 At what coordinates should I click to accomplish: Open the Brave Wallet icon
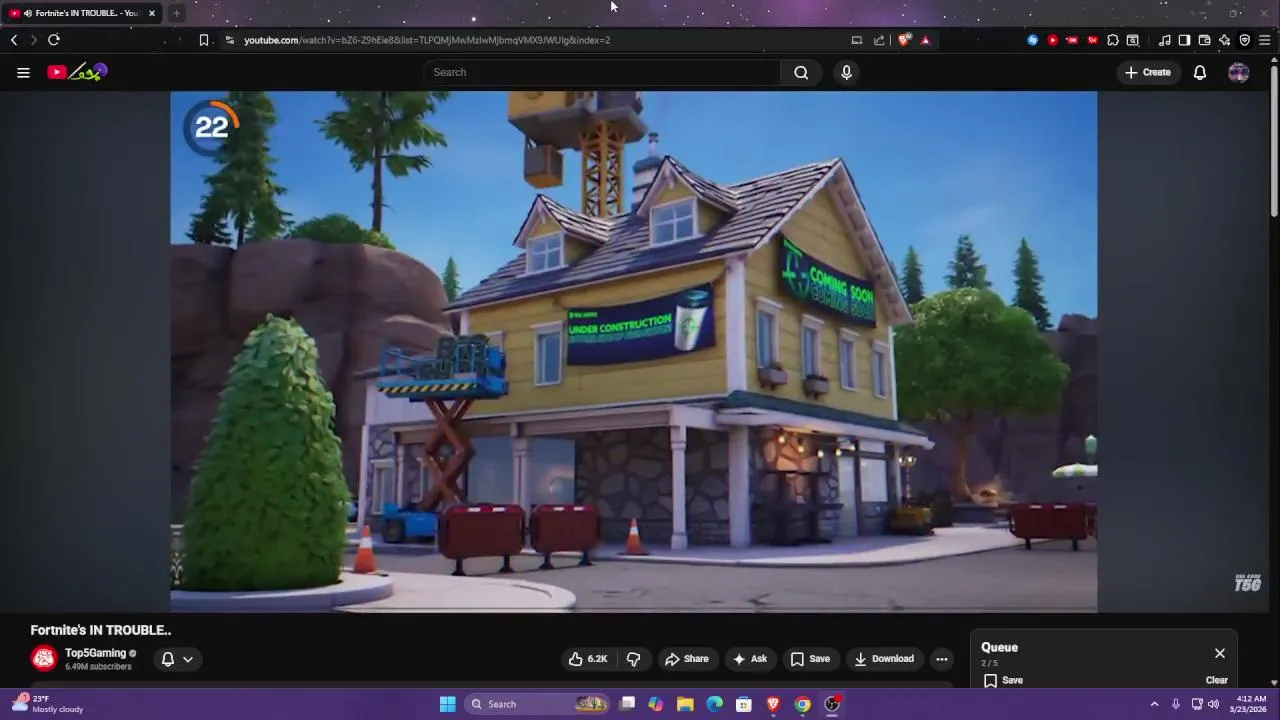[x=1205, y=40]
